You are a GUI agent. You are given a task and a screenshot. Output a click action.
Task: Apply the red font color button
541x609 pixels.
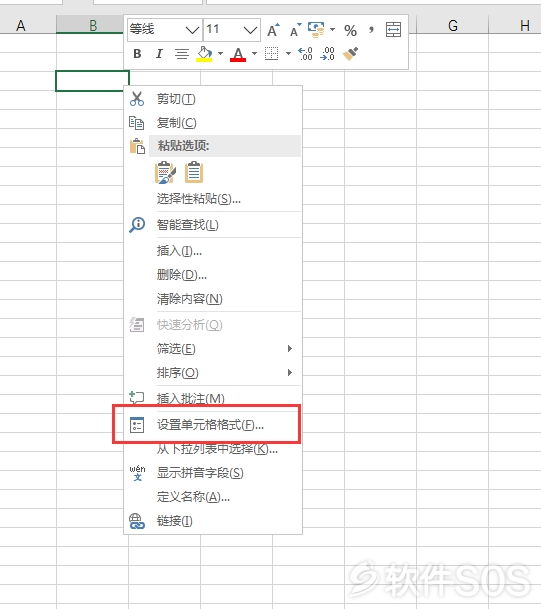click(238, 54)
